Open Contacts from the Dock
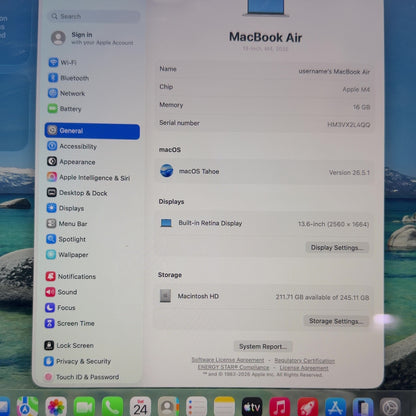The height and width of the screenshot is (416, 416). pos(168,407)
